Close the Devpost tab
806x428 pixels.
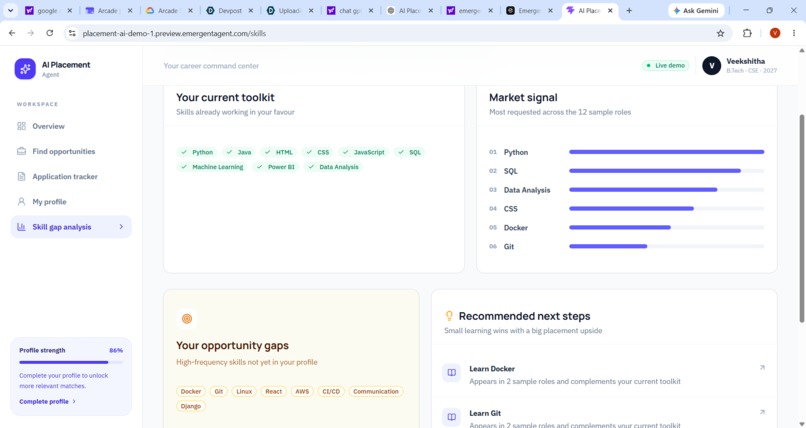[250, 10]
